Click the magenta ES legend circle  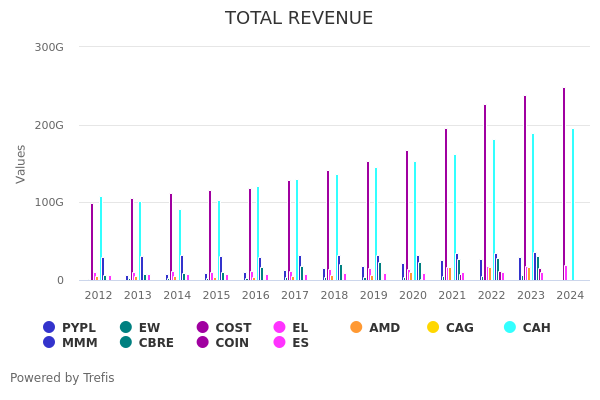click(x=280, y=343)
